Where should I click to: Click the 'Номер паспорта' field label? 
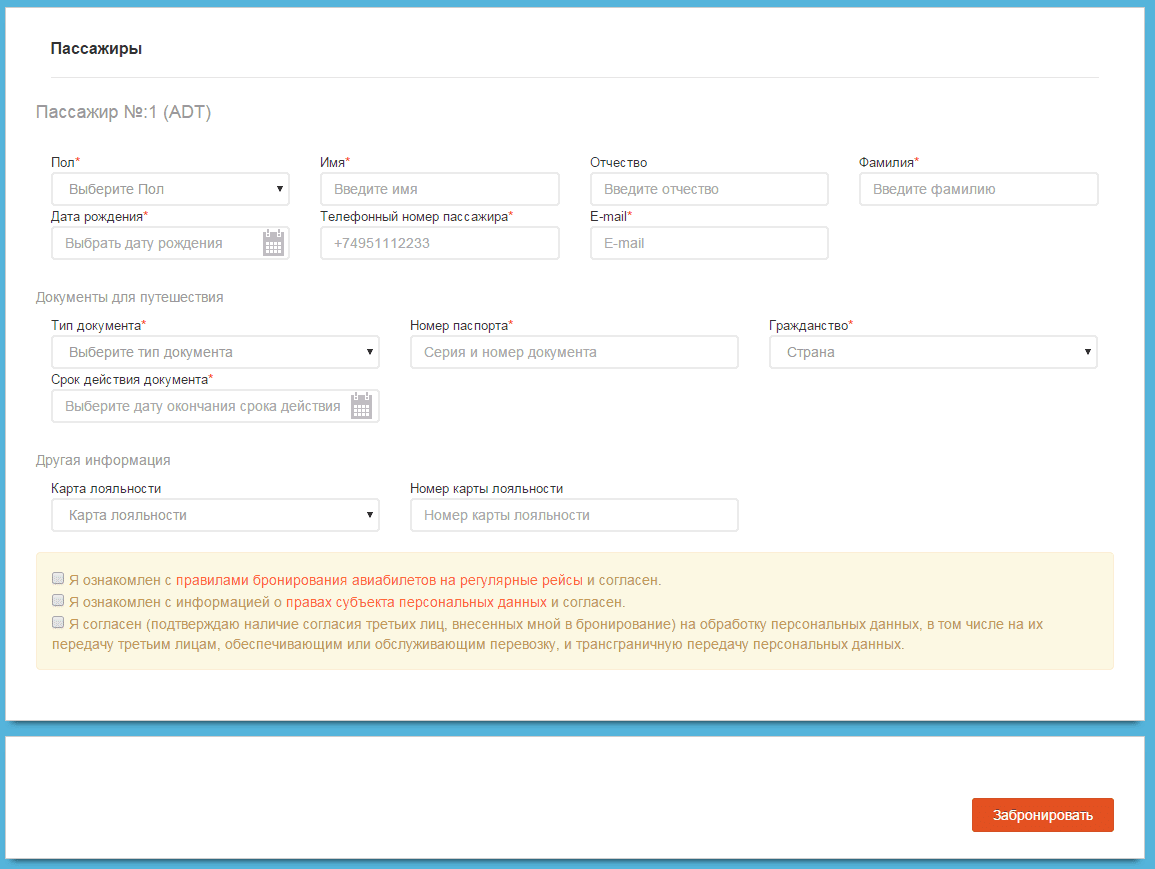point(461,326)
